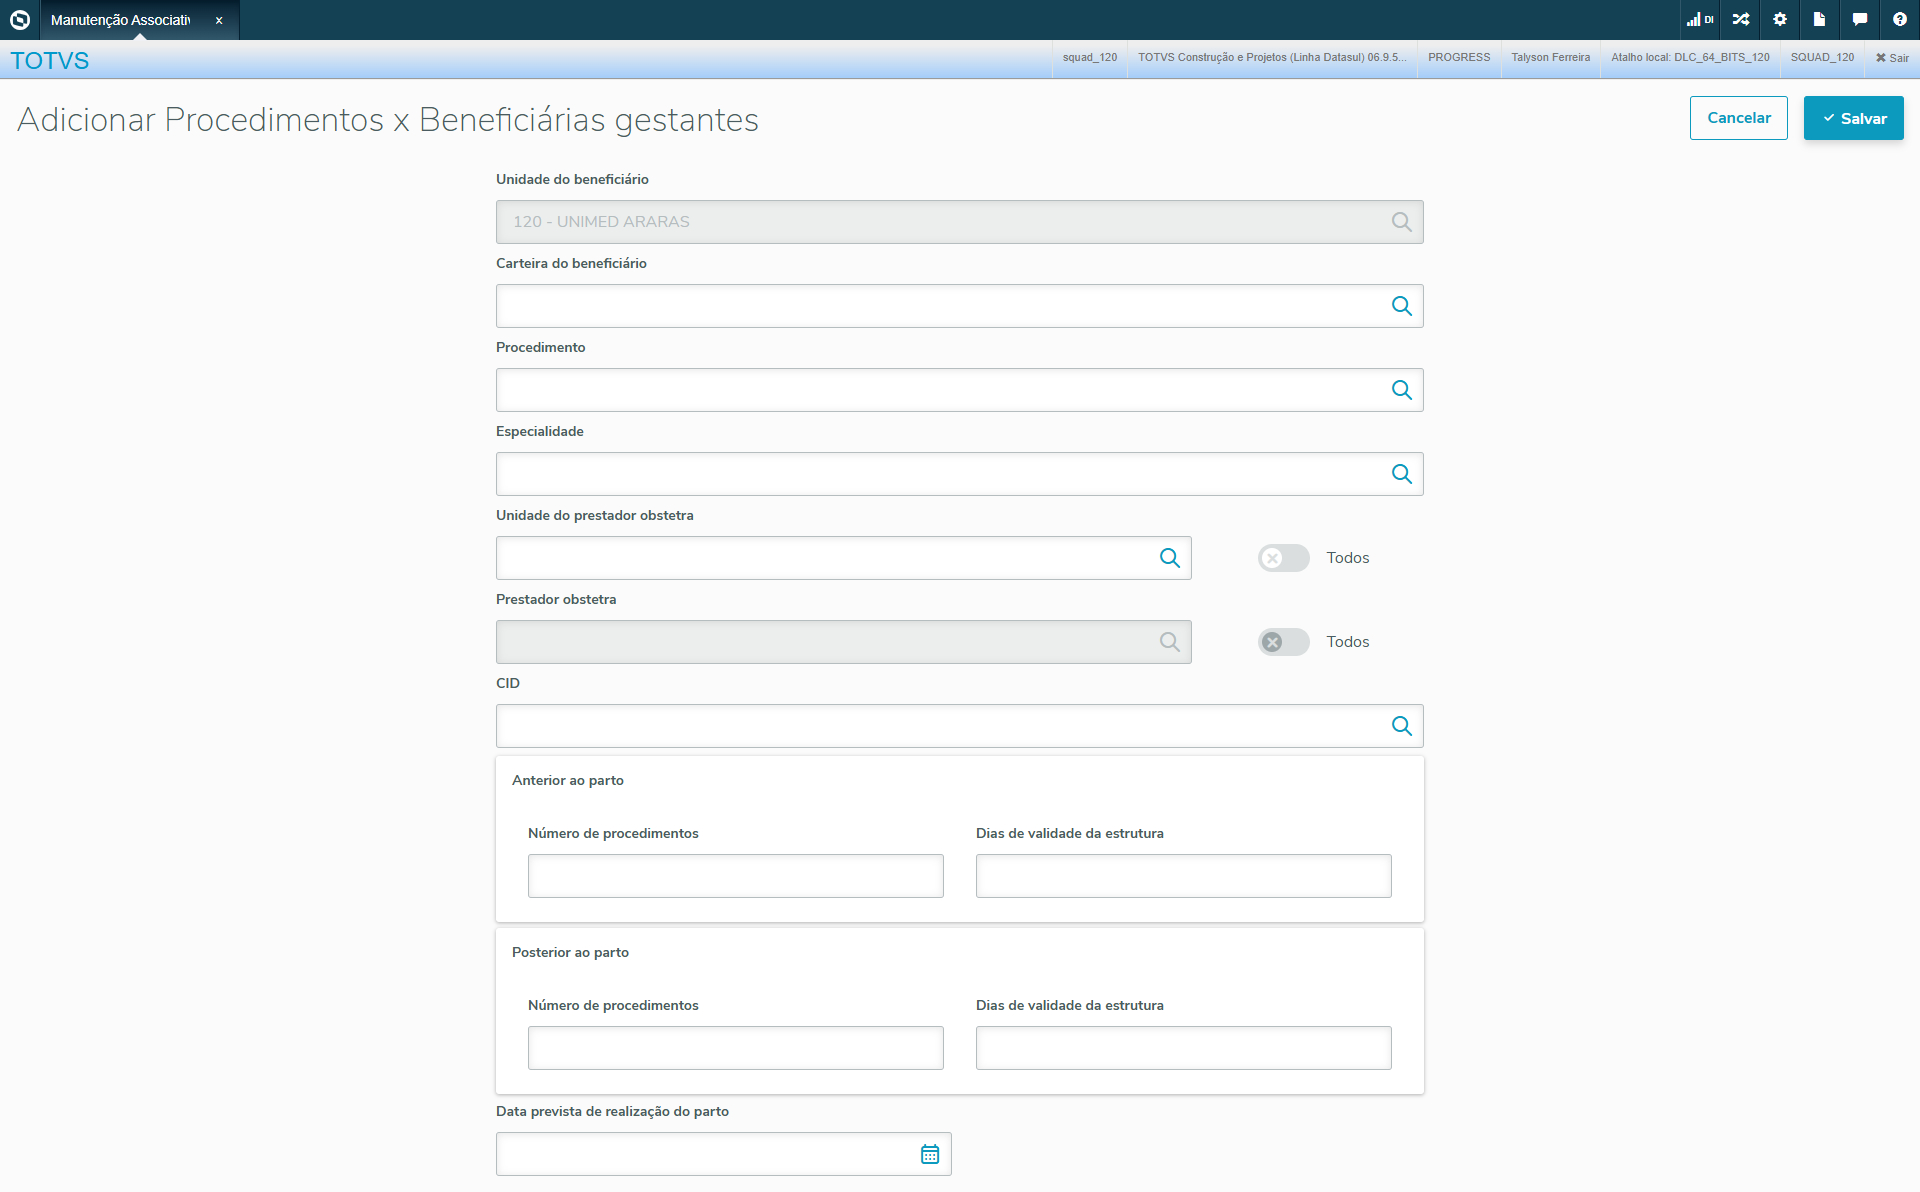This screenshot has width=1920, height=1192.
Task: Toggle Todos switch beside Prestador obstetra
Action: (x=1283, y=642)
